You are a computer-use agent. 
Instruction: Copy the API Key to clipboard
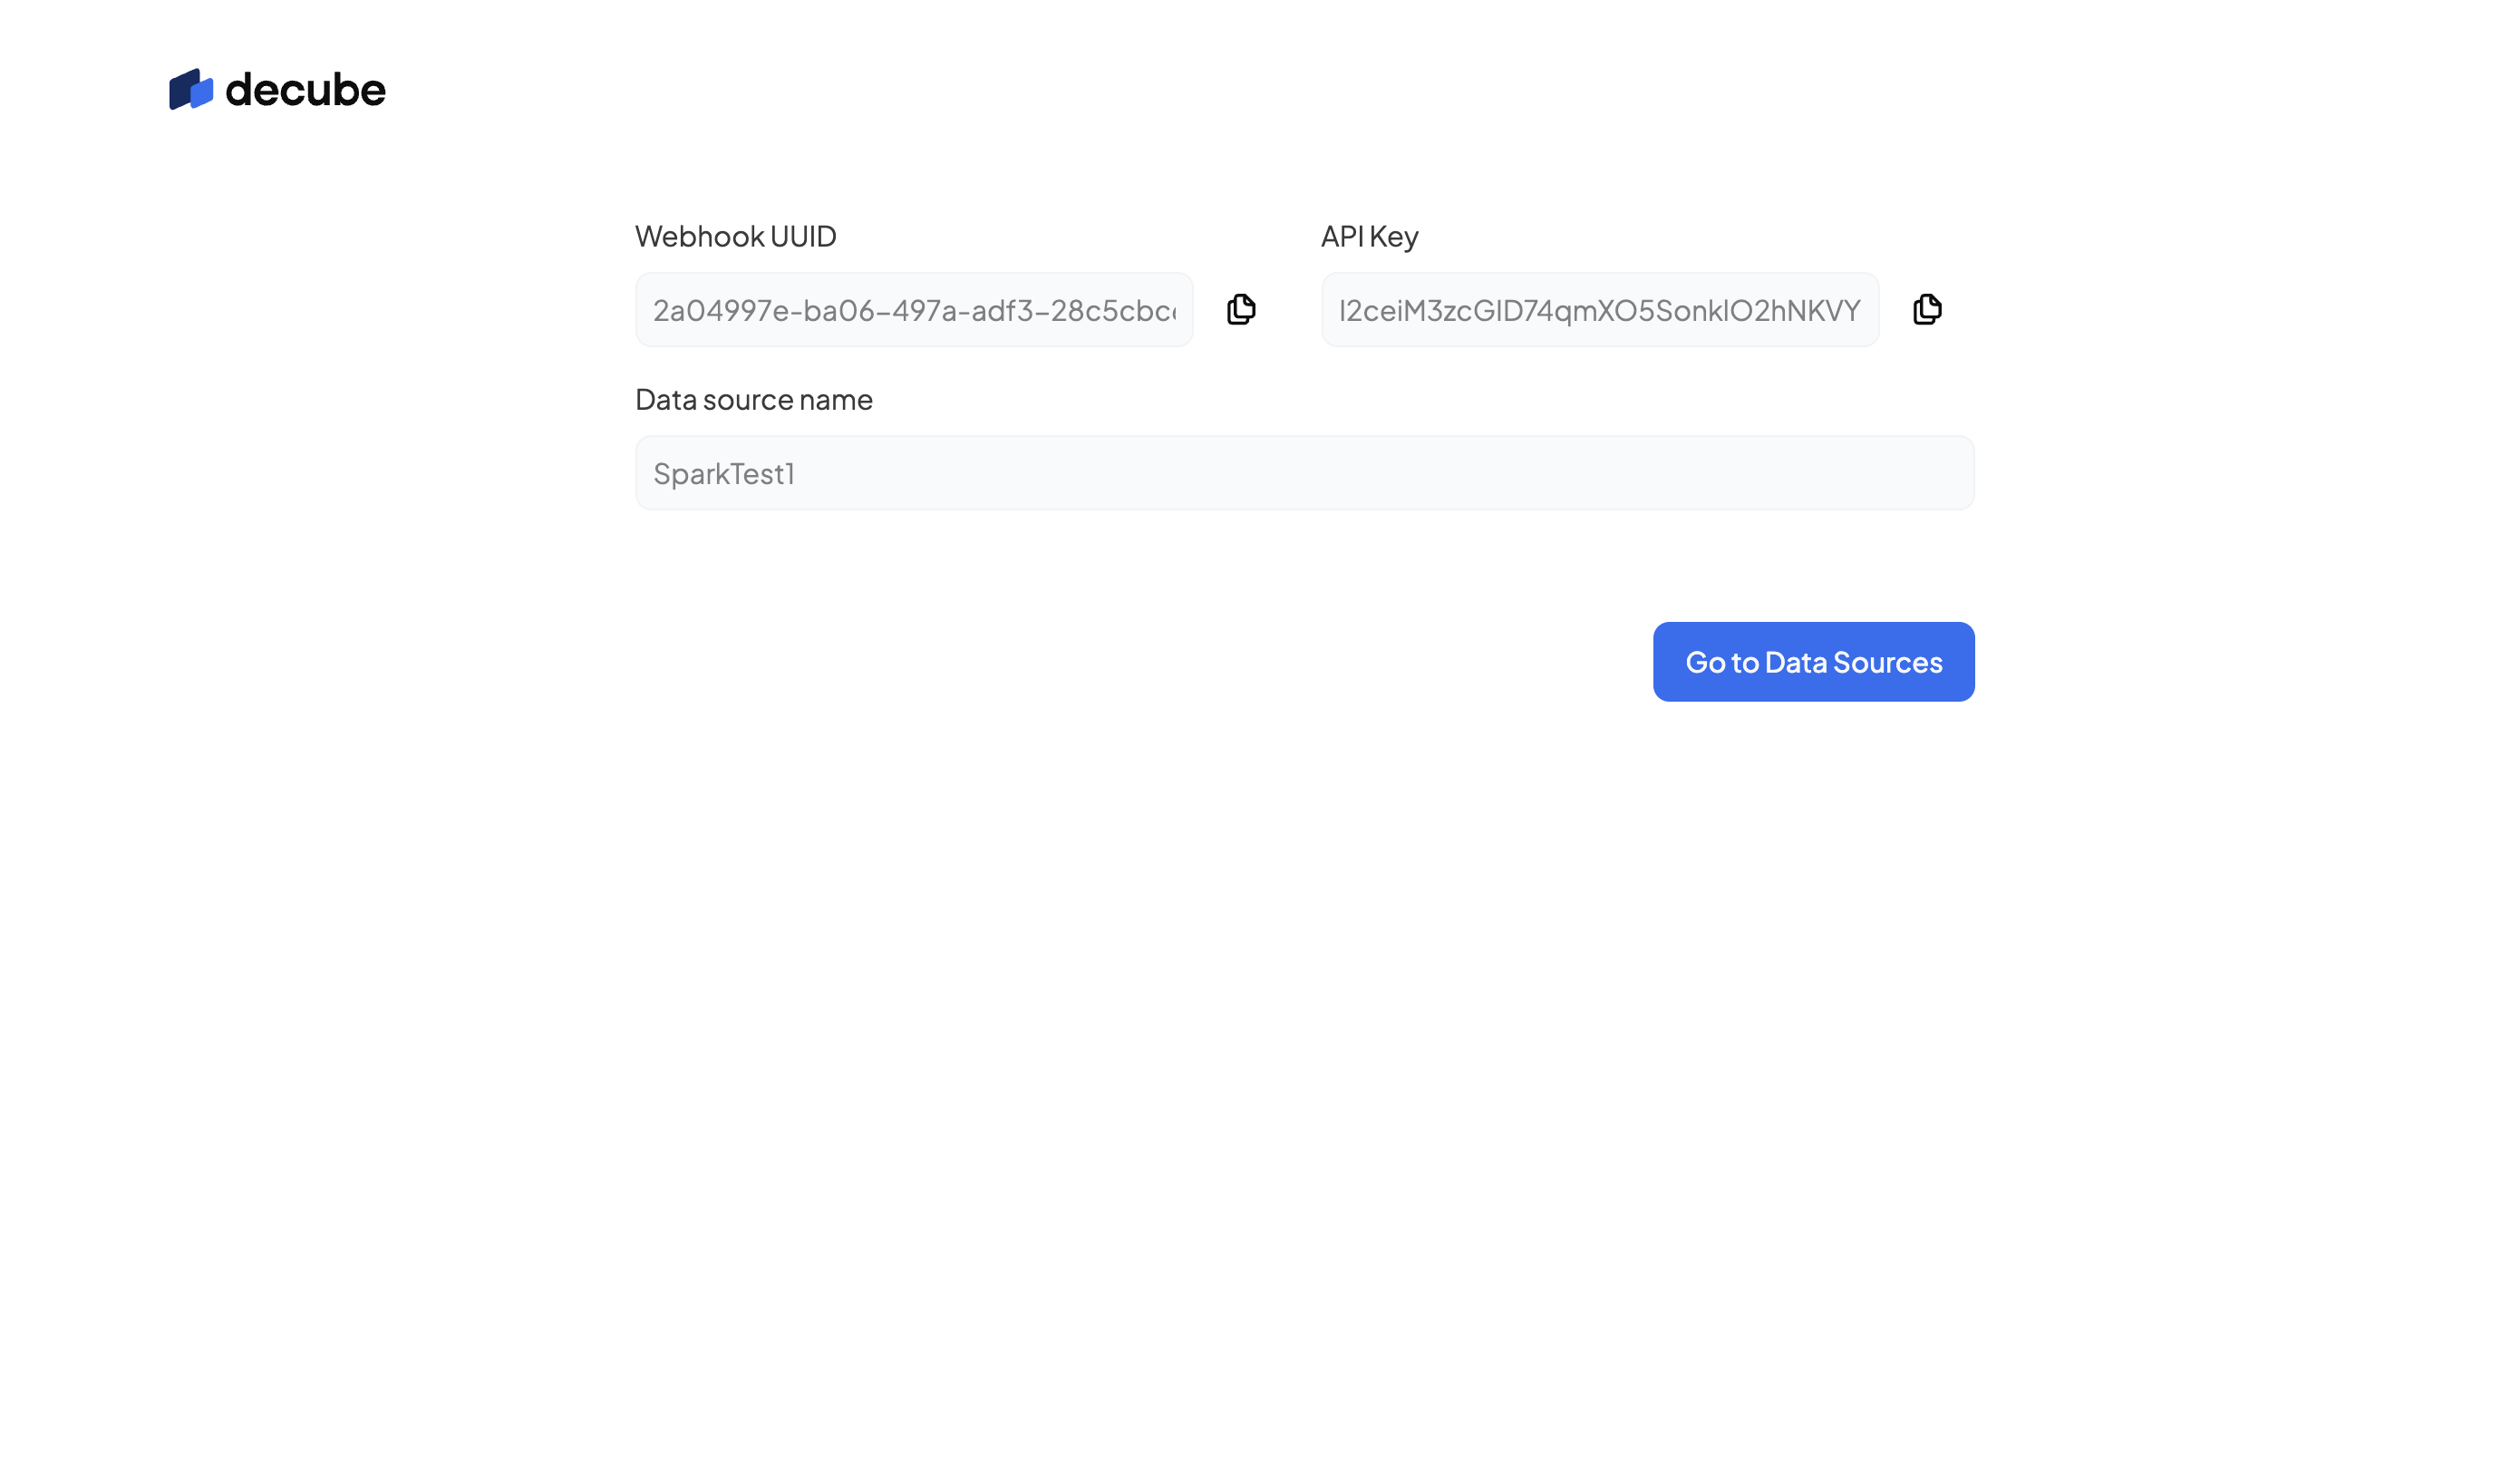(x=1927, y=310)
